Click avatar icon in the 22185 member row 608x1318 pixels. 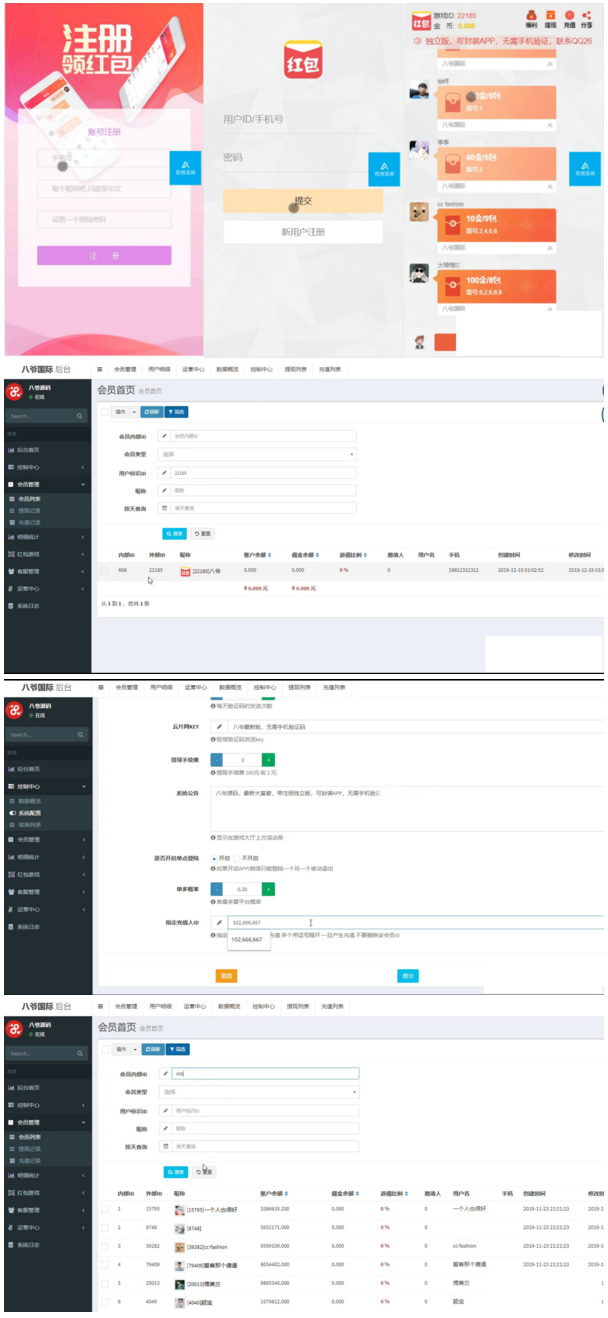[185, 571]
